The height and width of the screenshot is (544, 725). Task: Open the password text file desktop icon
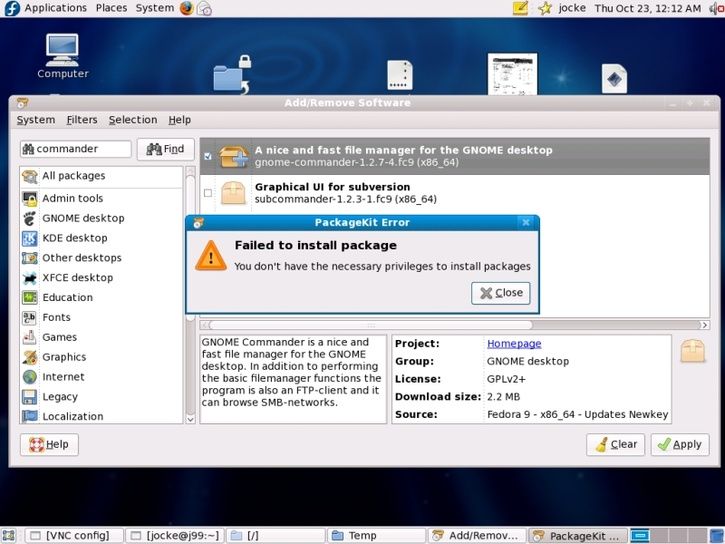(x=399, y=75)
